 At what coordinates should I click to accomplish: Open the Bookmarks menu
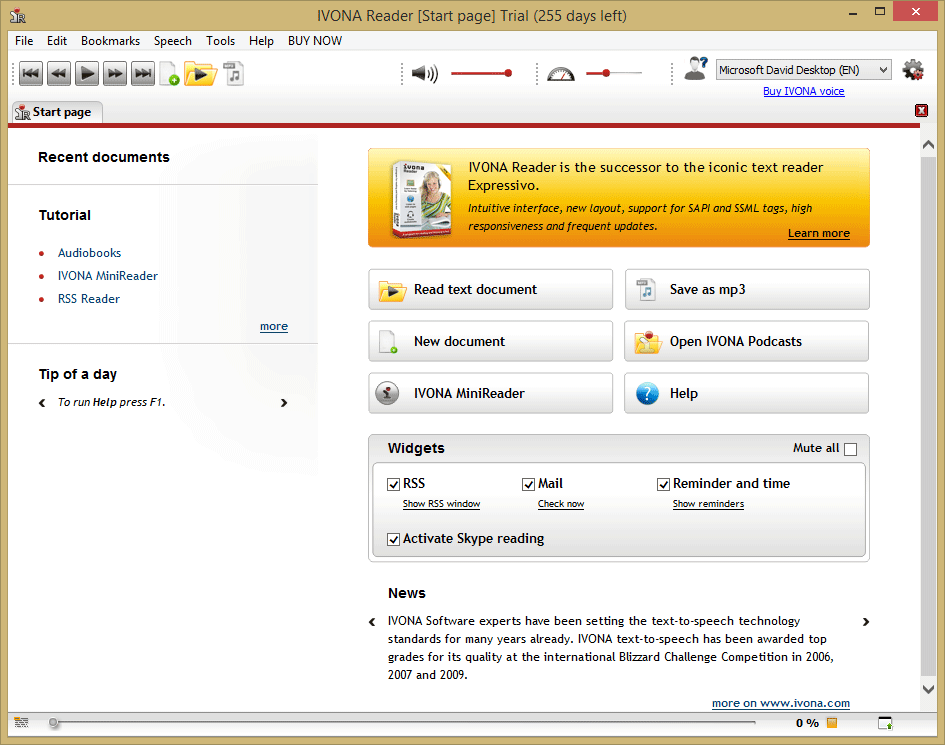coord(110,40)
